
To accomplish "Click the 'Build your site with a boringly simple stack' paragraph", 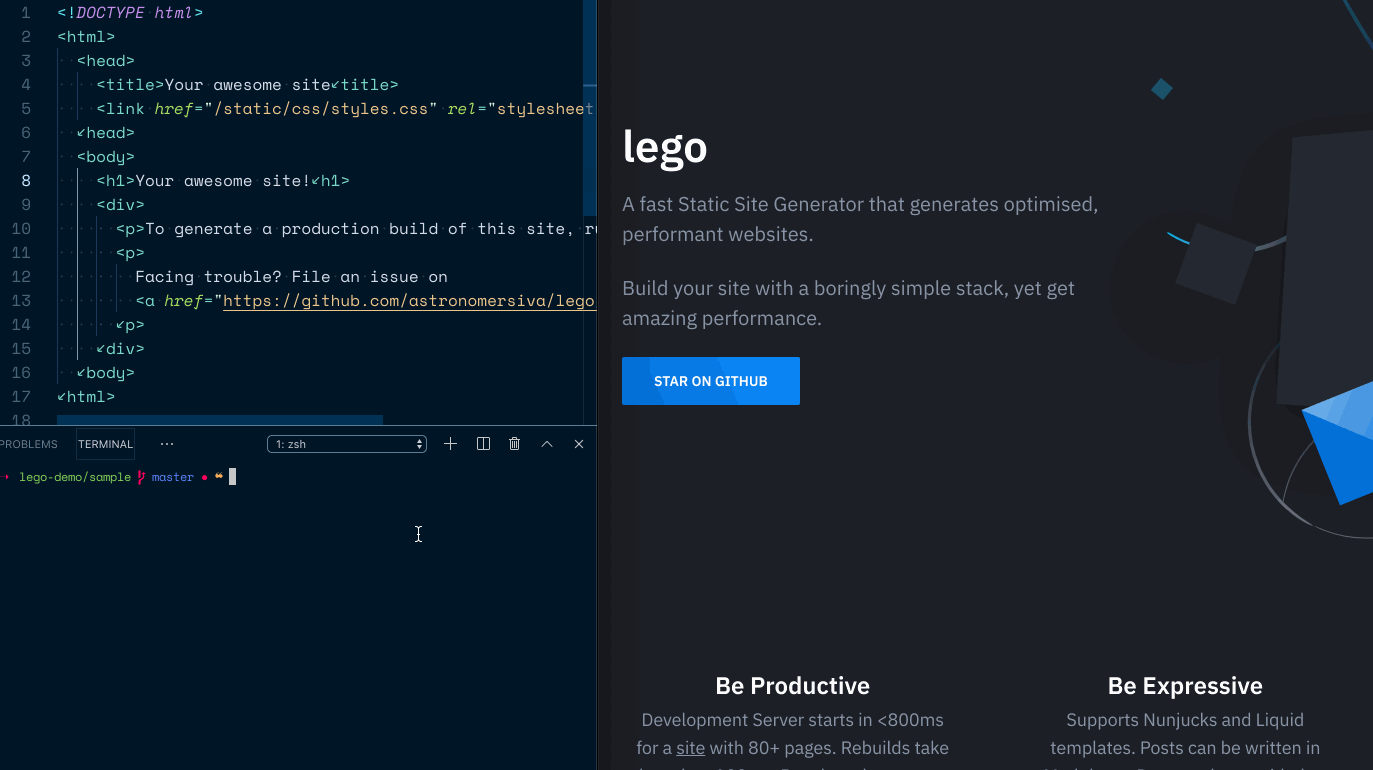I will click(848, 303).
